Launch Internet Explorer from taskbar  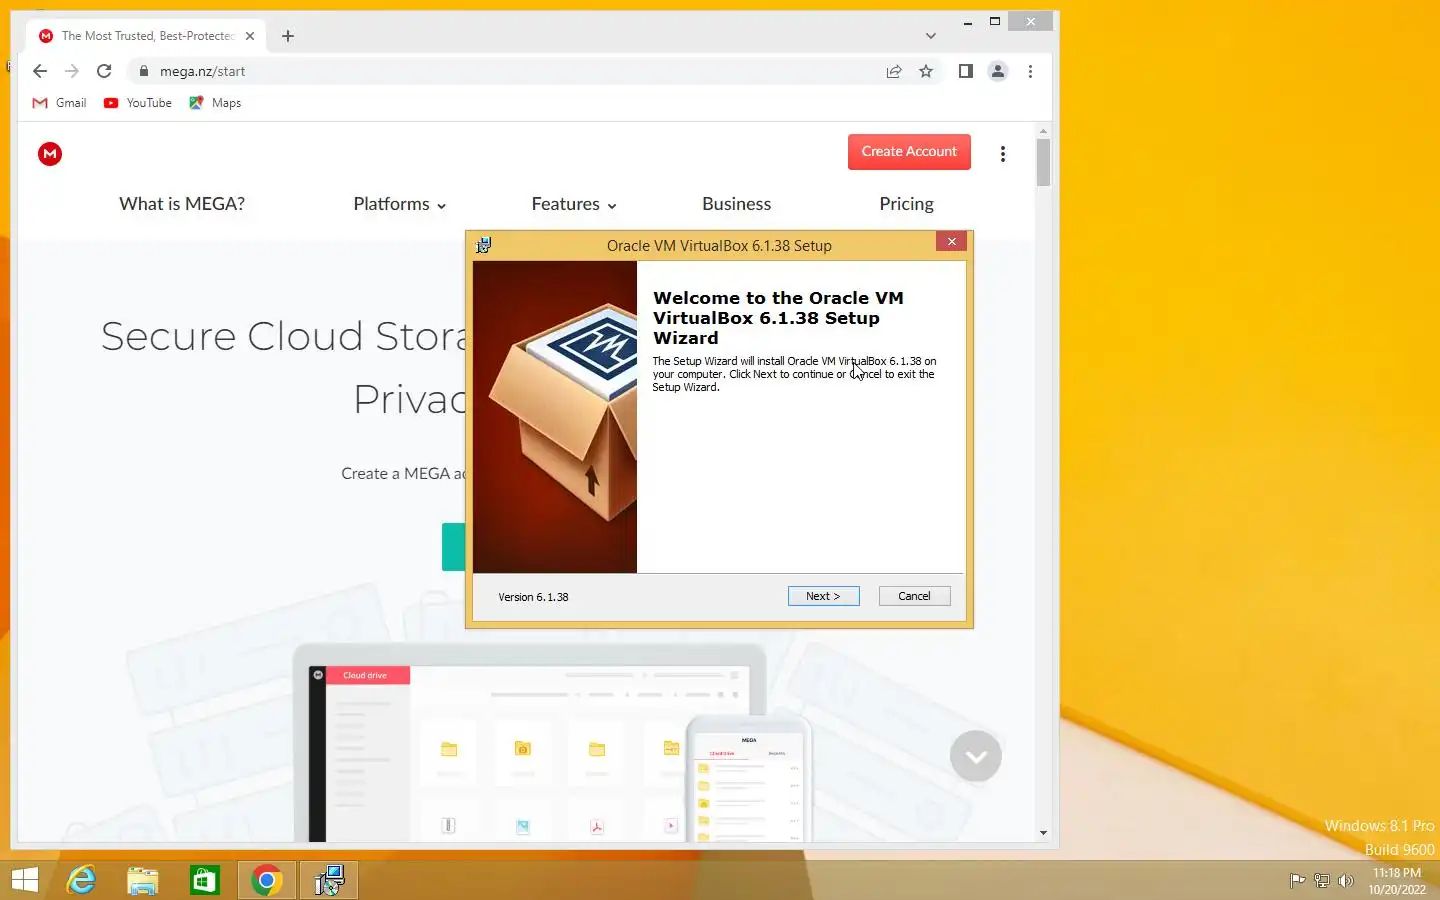point(81,880)
